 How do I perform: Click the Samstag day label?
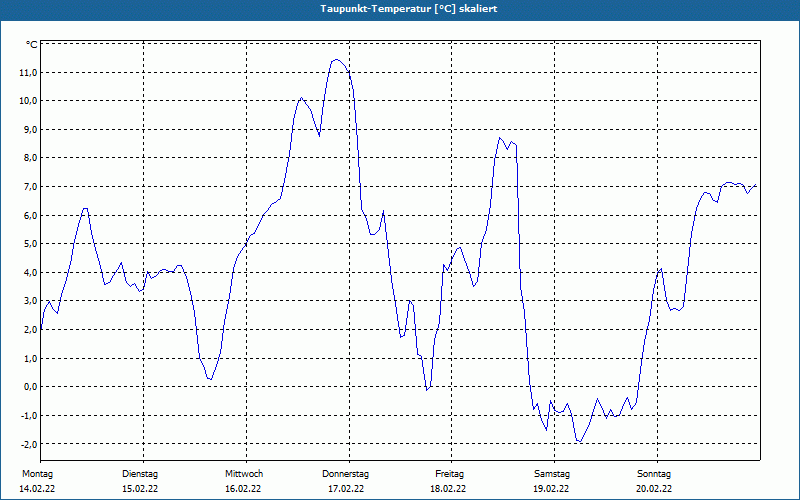click(552, 474)
